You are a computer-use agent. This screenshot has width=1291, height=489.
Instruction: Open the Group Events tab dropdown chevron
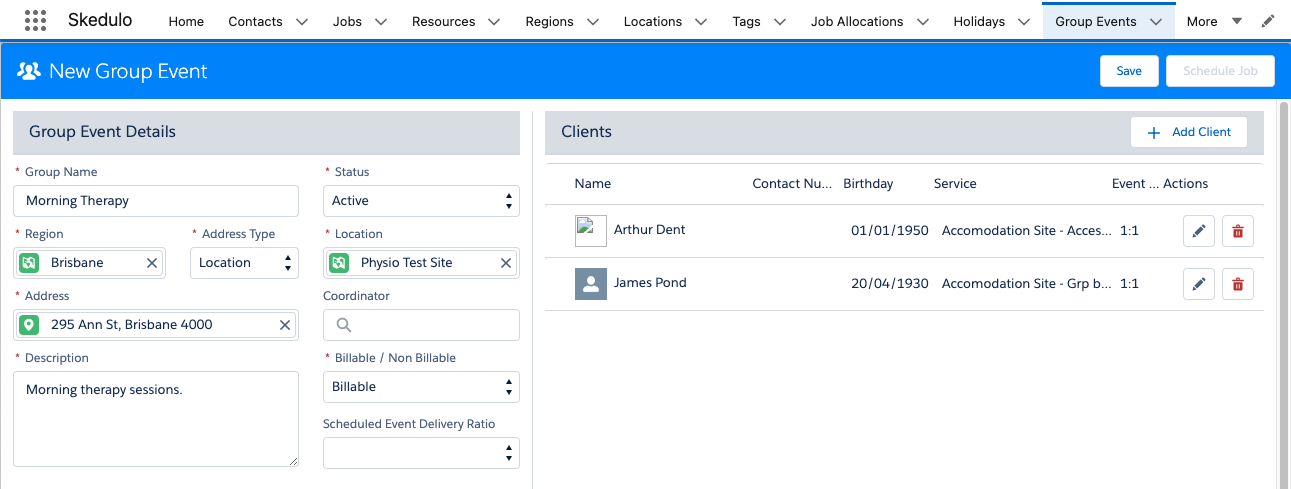click(1156, 21)
